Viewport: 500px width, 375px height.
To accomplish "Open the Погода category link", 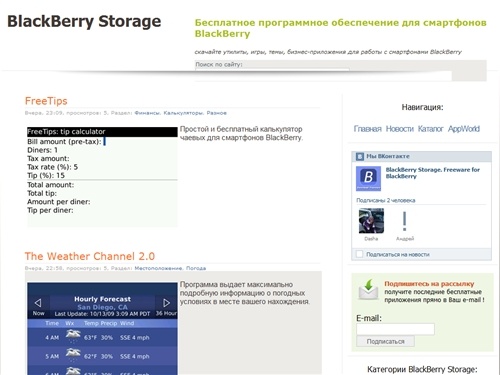I will pyautogui.click(x=196, y=268).
